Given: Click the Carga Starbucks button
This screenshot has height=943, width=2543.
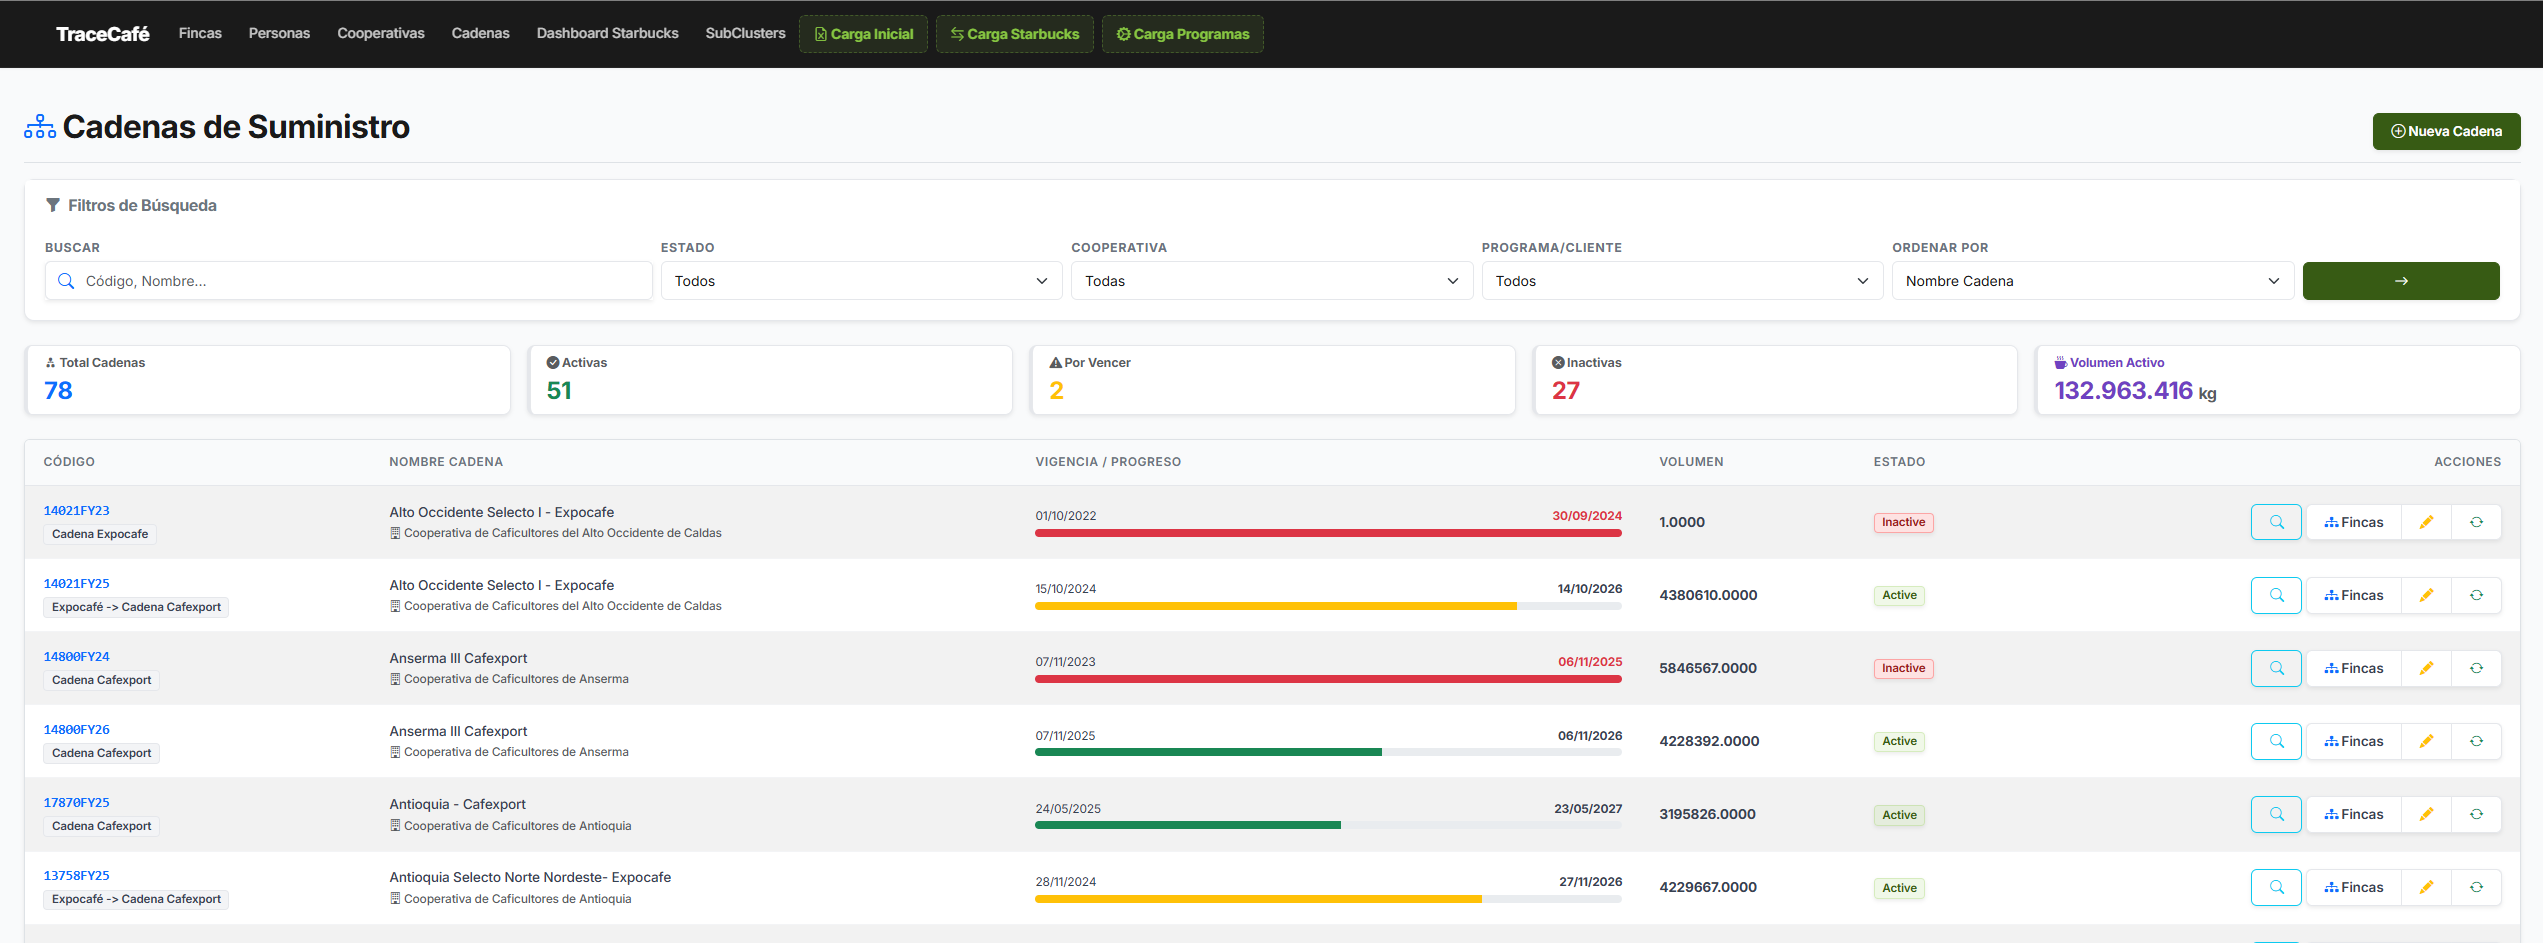Looking at the screenshot, I should [1014, 34].
